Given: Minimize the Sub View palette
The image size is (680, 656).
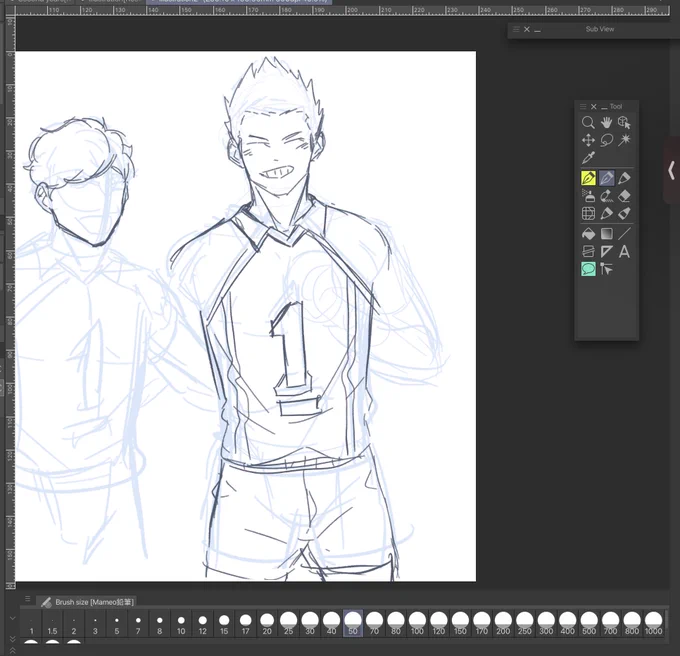Looking at the screenshot, I should [x=538, y=30].
